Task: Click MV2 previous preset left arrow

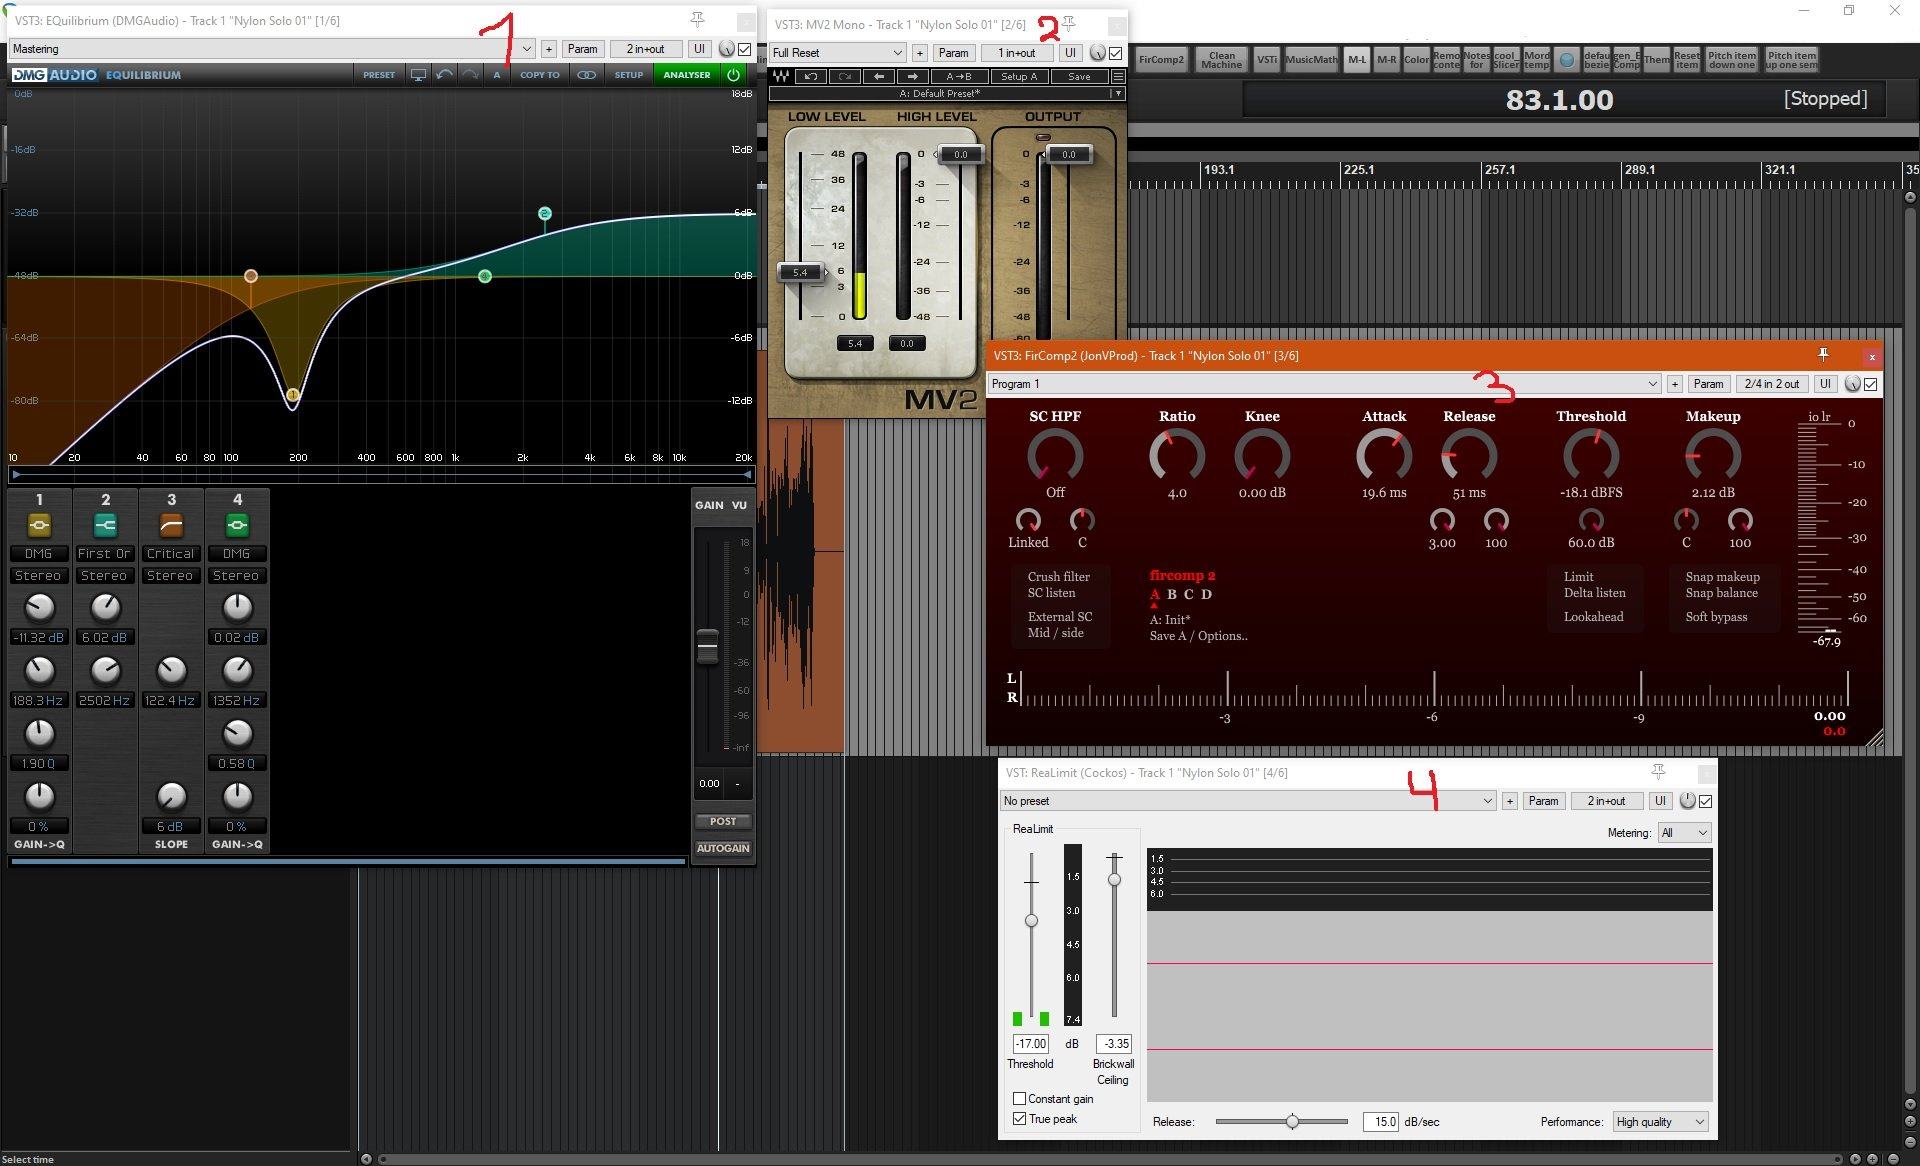Action: pyautogui.click(x=878, y=76)
